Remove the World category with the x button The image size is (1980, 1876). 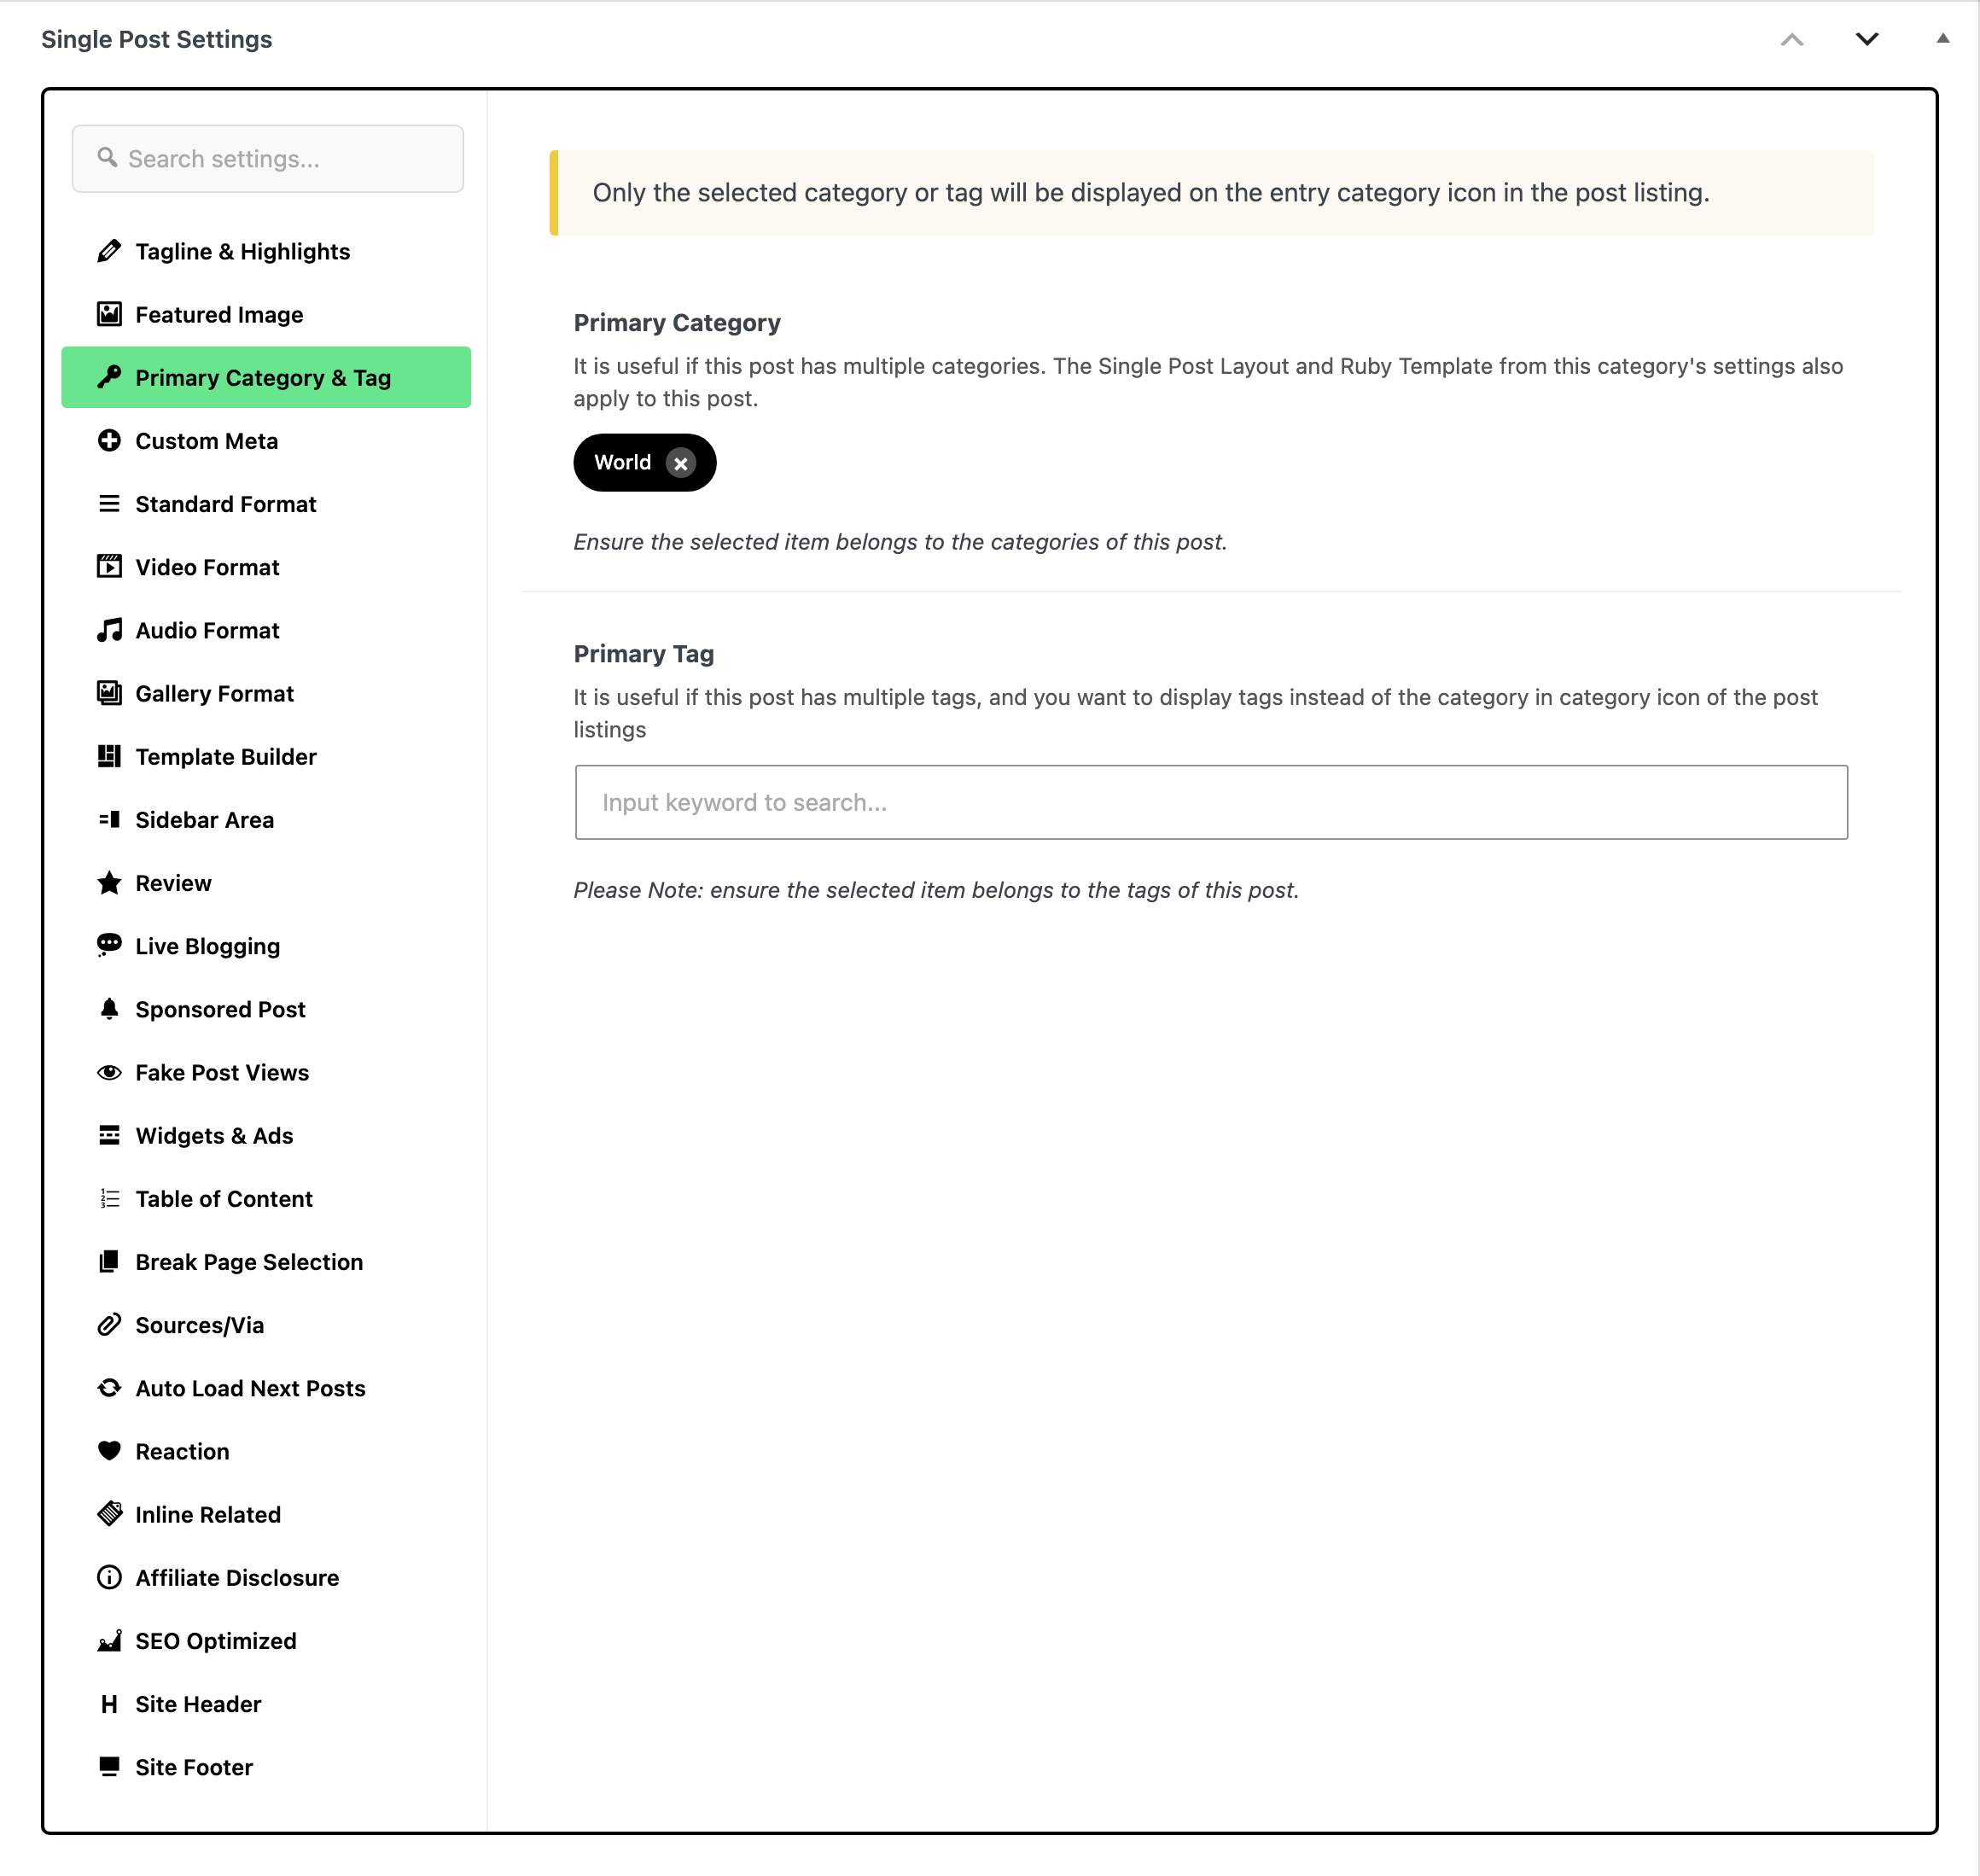click(681, 463)
